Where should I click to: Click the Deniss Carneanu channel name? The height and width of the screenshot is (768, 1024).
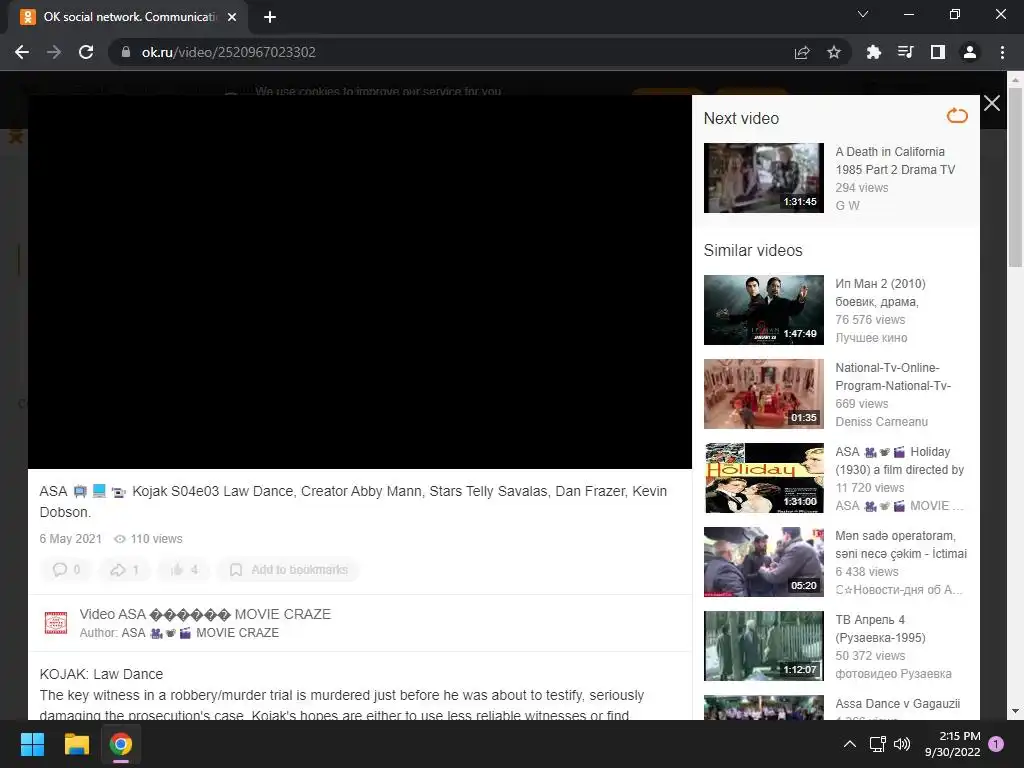coord(881,422)
